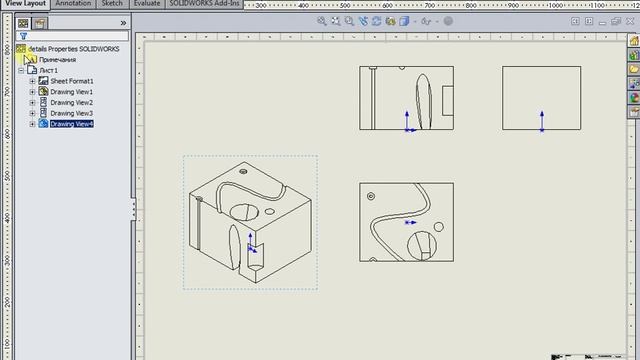Open Custom Properties icon in task pane
This screenshot has width=640, height=360.
tap(634, 111)
